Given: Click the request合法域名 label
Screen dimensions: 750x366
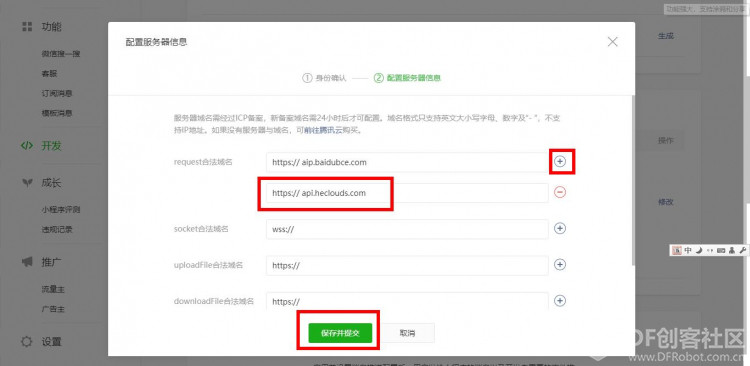Looking at the screenshot, I should [203, 162].
